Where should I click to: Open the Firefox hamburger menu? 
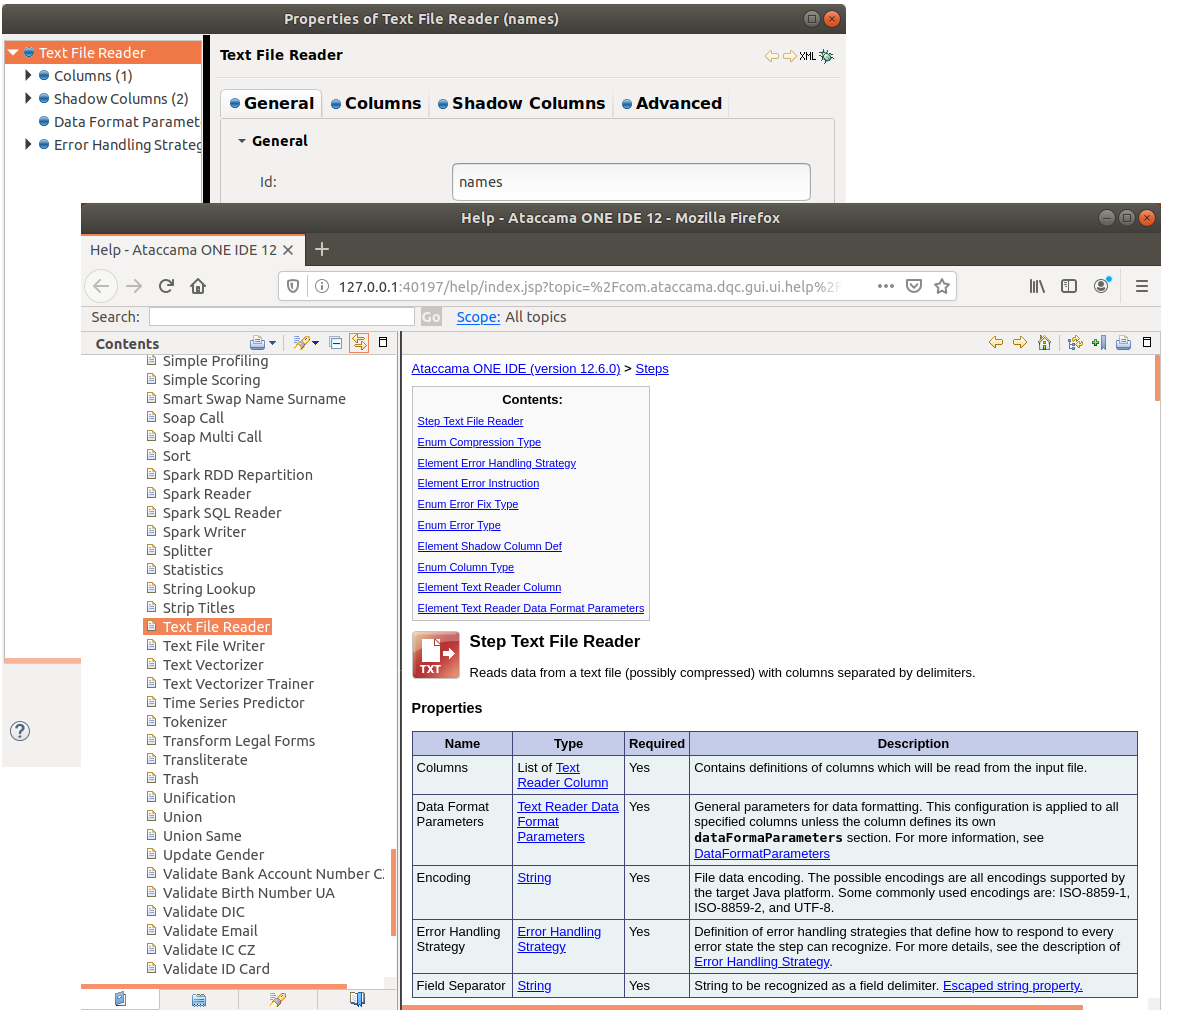coord(1141,286)
